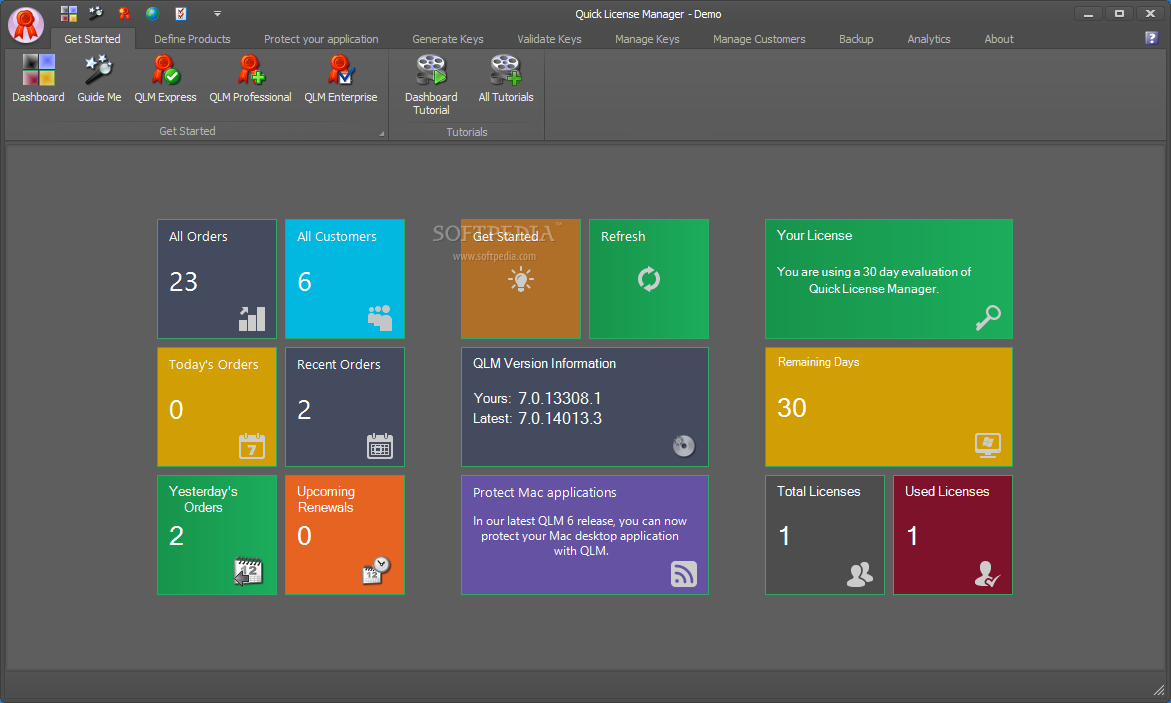Click the people icon in All Customers
Viewport: 1171px width, 703px height.
click(x=380, y=318)
